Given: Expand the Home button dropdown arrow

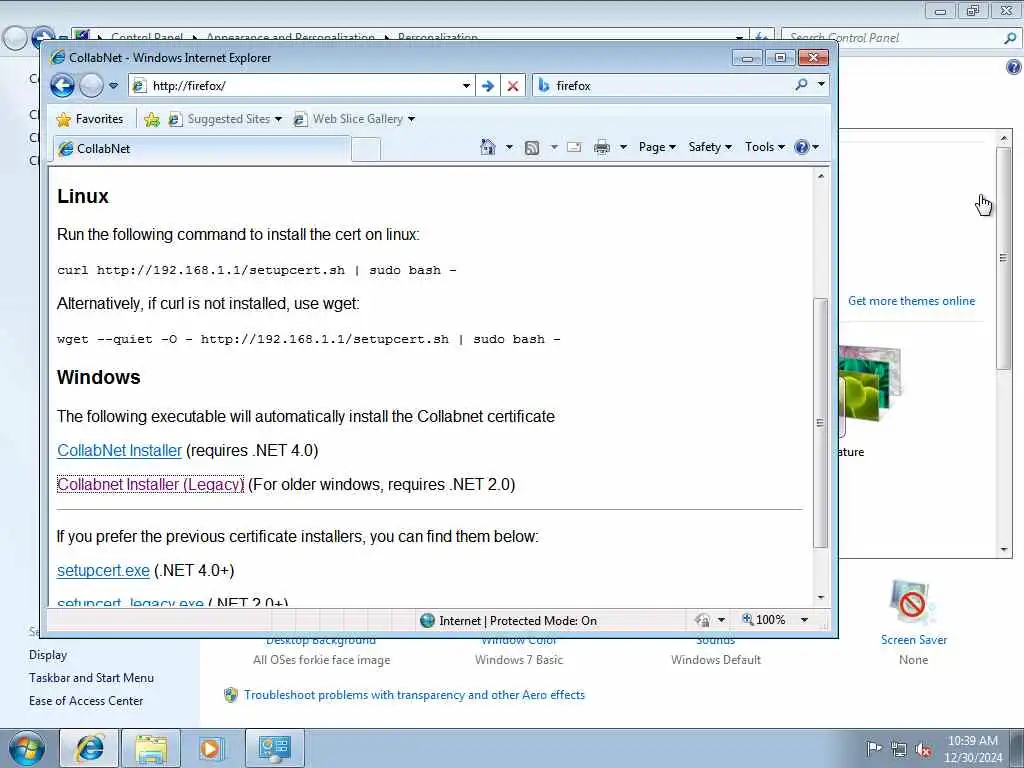Looking at the screenshot, I should coord(509,147).
